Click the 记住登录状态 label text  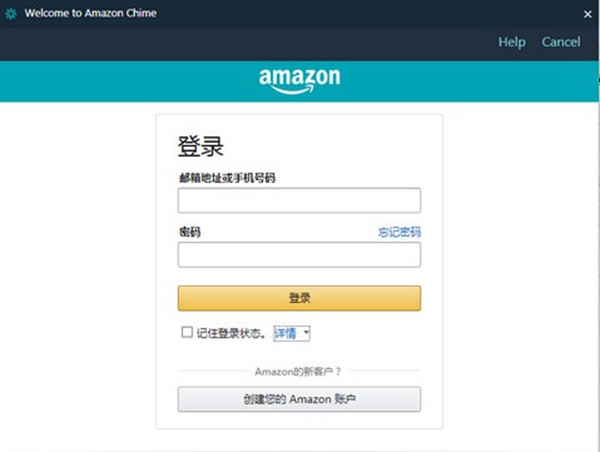coord(230,333)
